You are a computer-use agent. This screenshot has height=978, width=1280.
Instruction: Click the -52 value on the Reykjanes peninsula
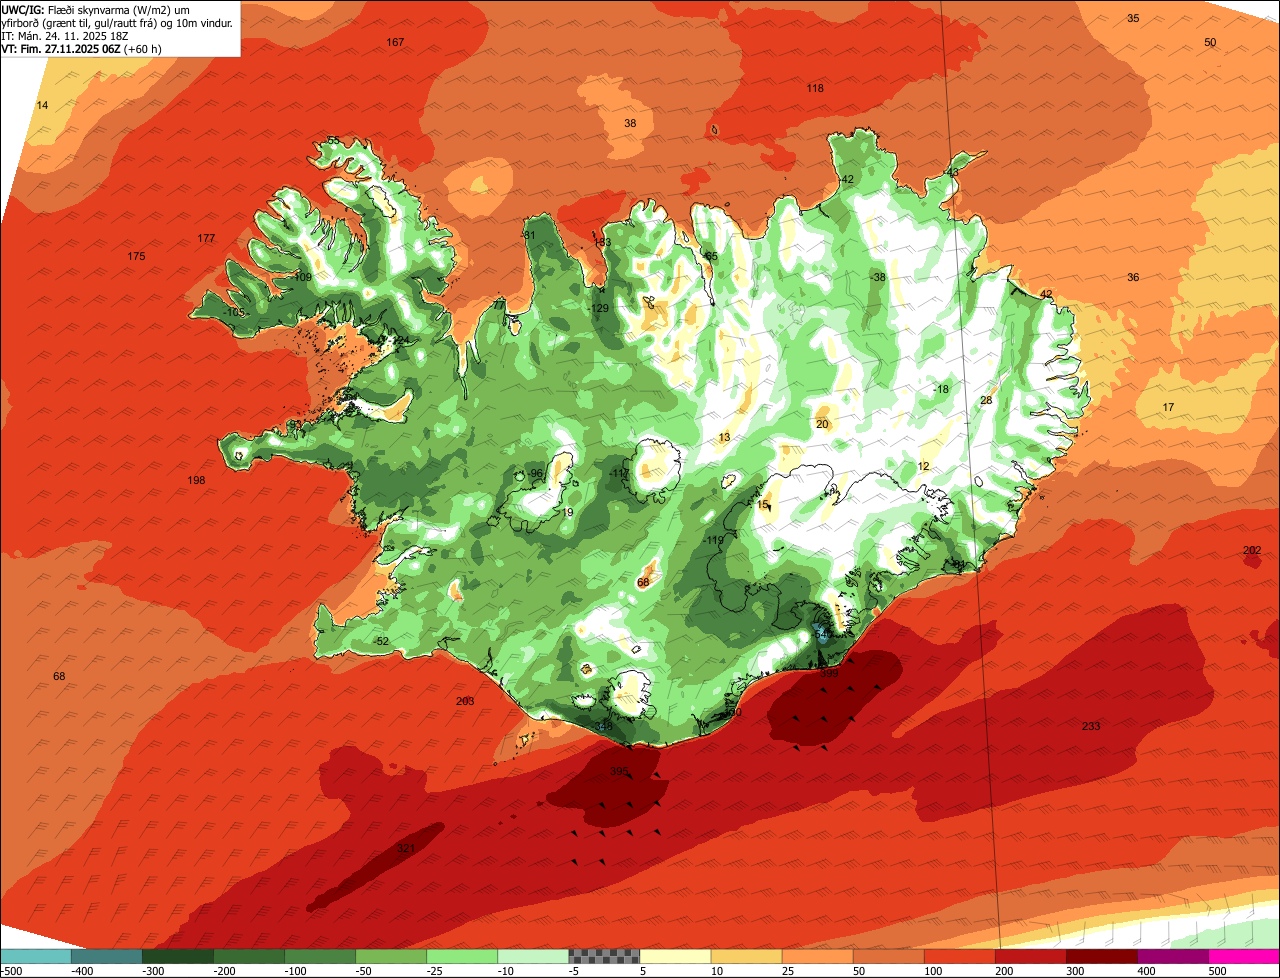(x=380, y=641)
